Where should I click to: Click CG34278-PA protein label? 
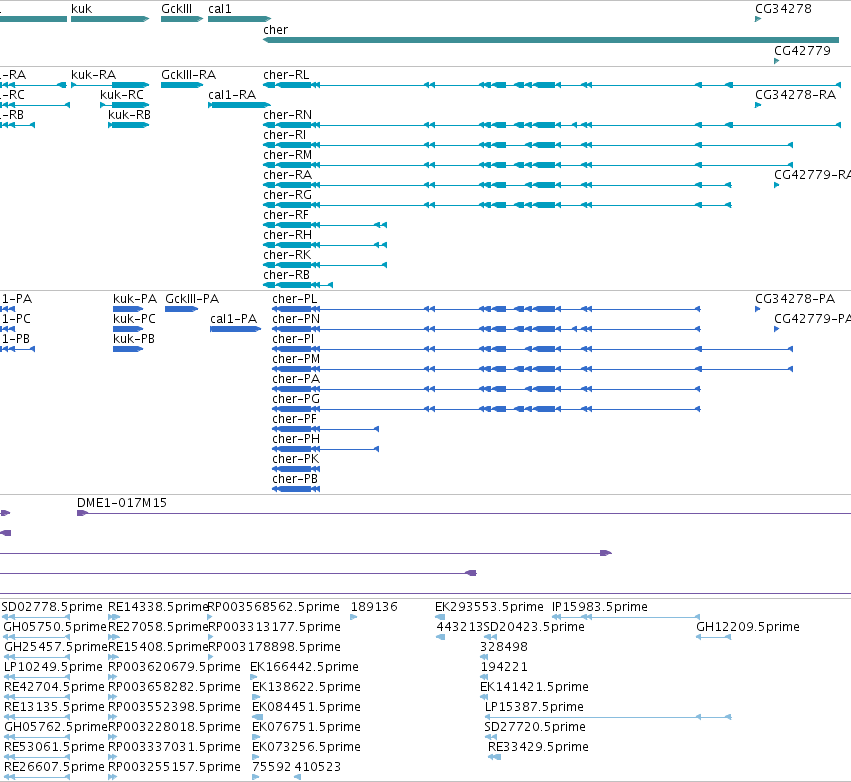795,298
